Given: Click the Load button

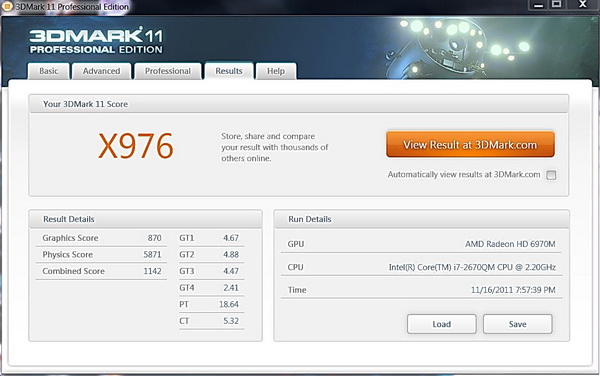Looking at the screenshot, I should (442, 324).
